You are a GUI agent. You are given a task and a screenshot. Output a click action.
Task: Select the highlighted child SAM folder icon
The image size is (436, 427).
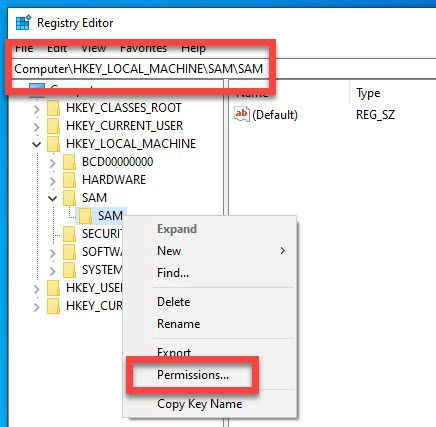[x=85, y=216]
